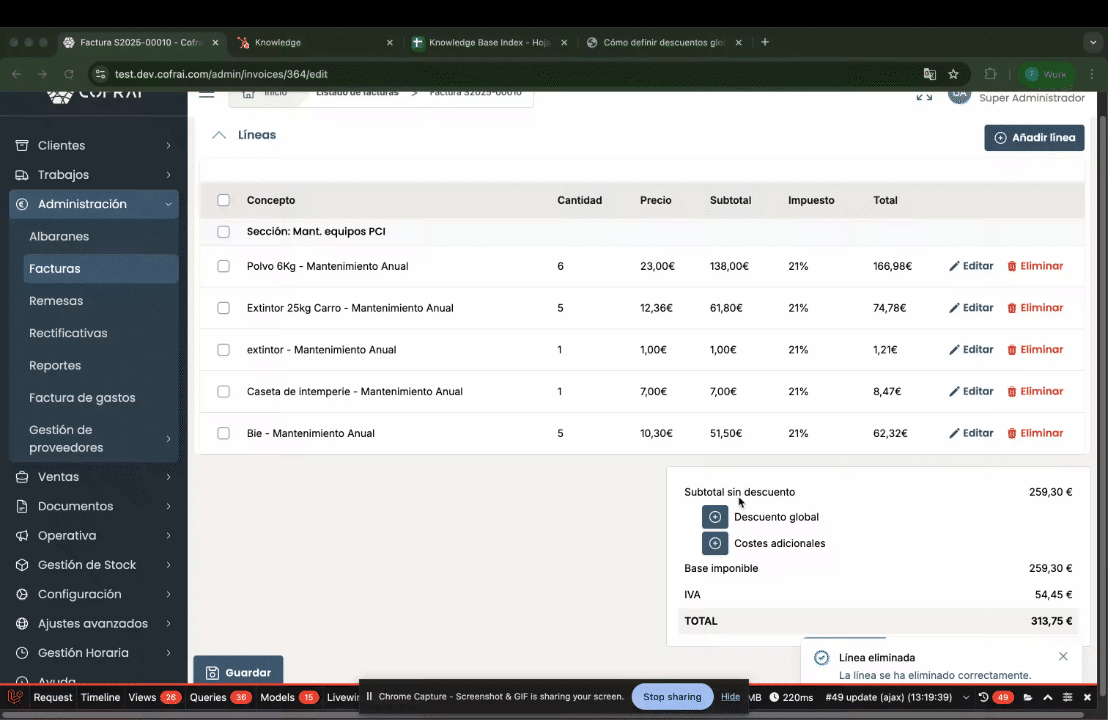1108x720 pixels.
Task: Click the fullscreen expand icon in header
Action: coord(924,96)
